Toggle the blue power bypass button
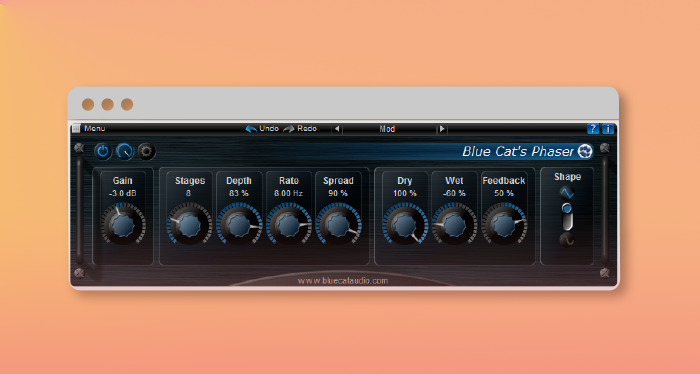 click(x=103, y=152)
